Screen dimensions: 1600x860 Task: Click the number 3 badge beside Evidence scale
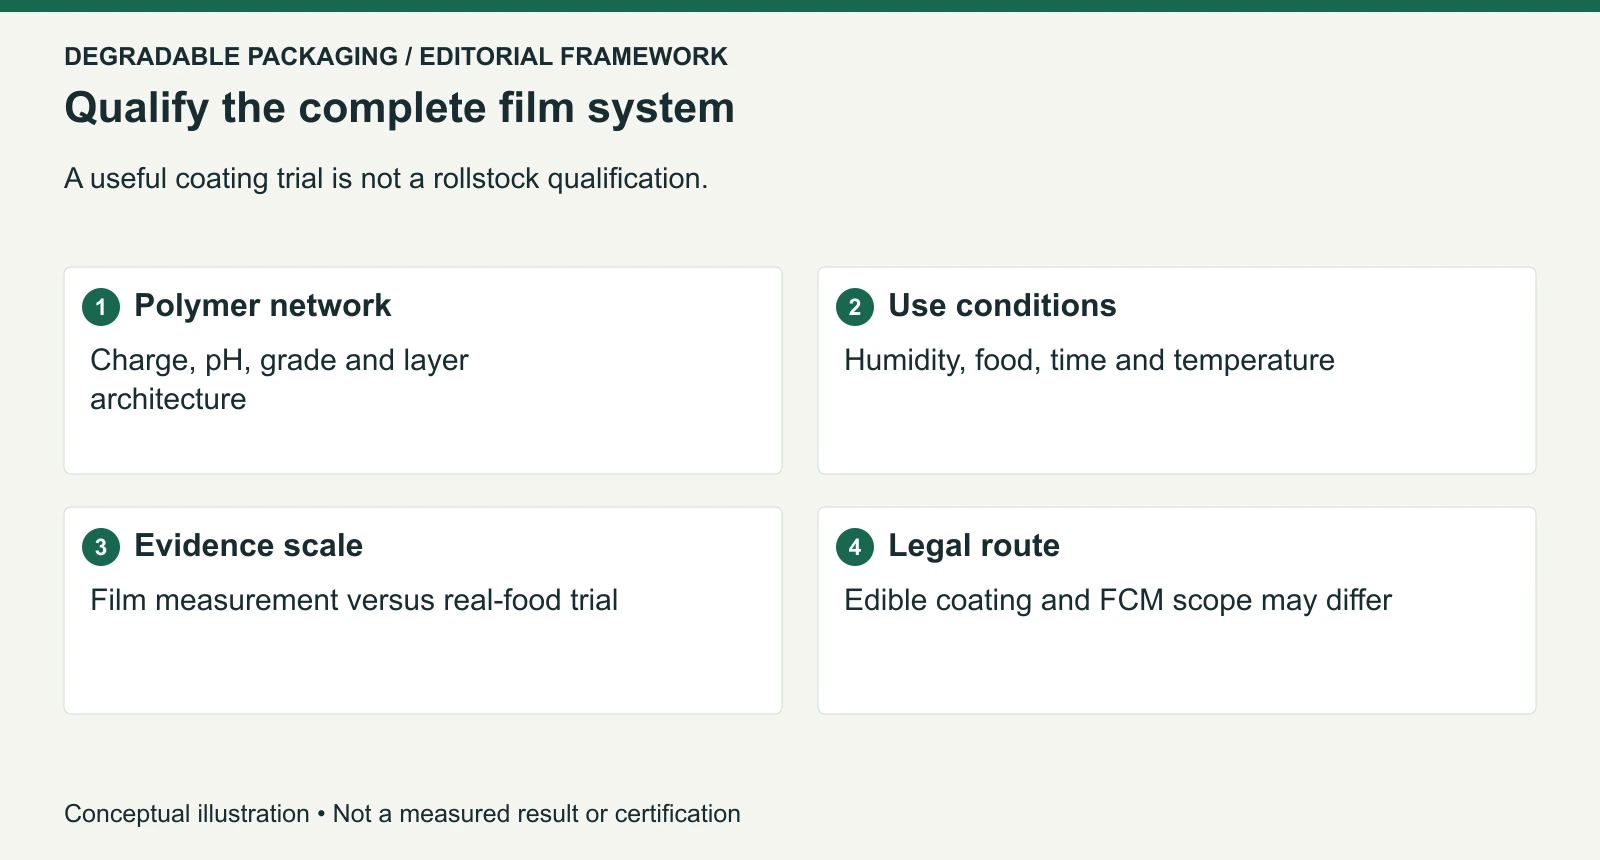pyautogui.click(x=101, y=547)
